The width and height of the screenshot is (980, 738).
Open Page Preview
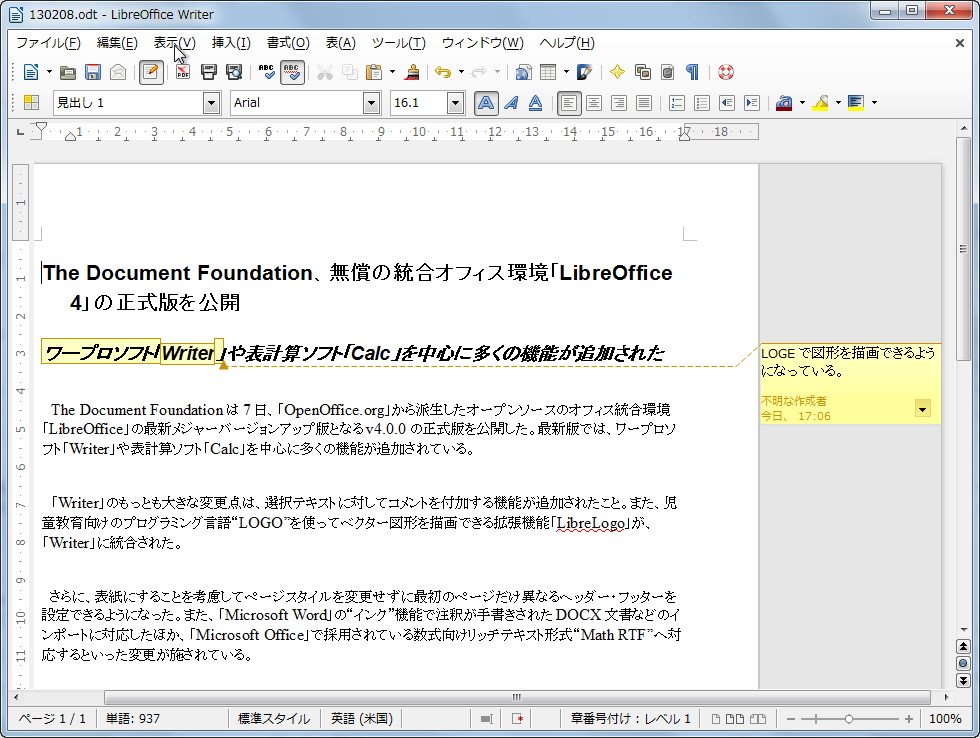click(234, 72)
